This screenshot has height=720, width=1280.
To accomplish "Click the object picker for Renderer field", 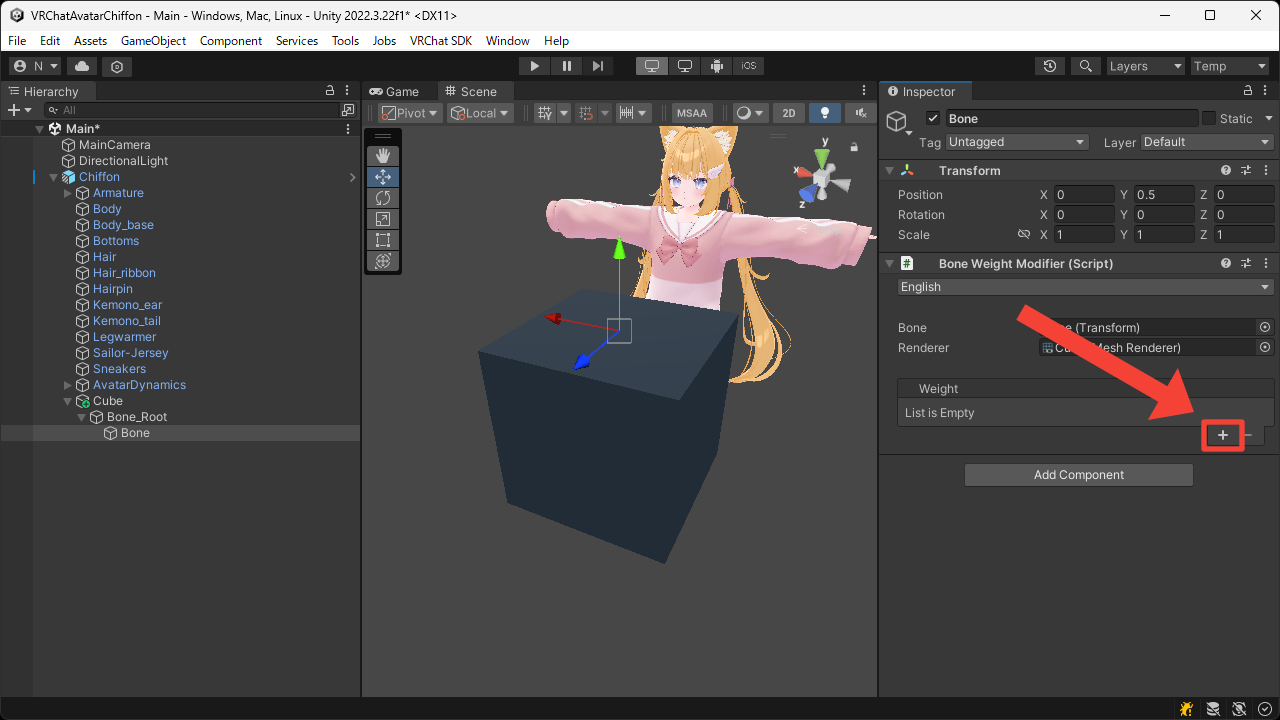I will (x=1265, y=347).
